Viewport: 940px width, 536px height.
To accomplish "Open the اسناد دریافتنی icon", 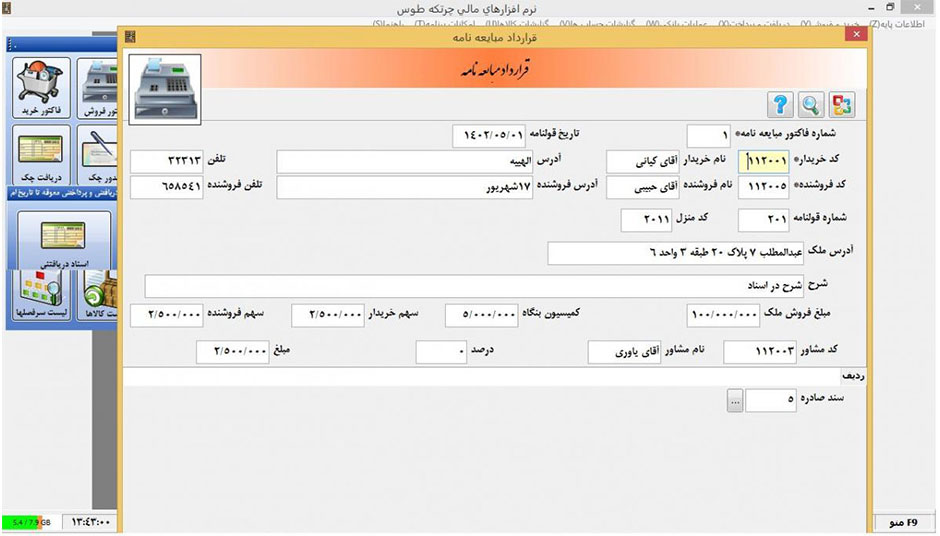I will point(64,240).
